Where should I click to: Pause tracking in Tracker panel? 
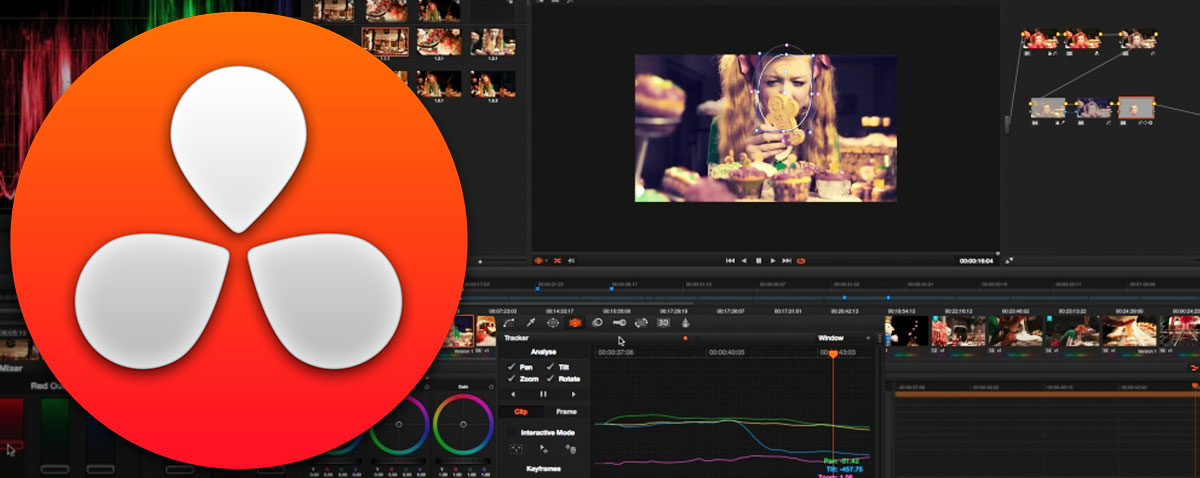click(x=543, y=394)
